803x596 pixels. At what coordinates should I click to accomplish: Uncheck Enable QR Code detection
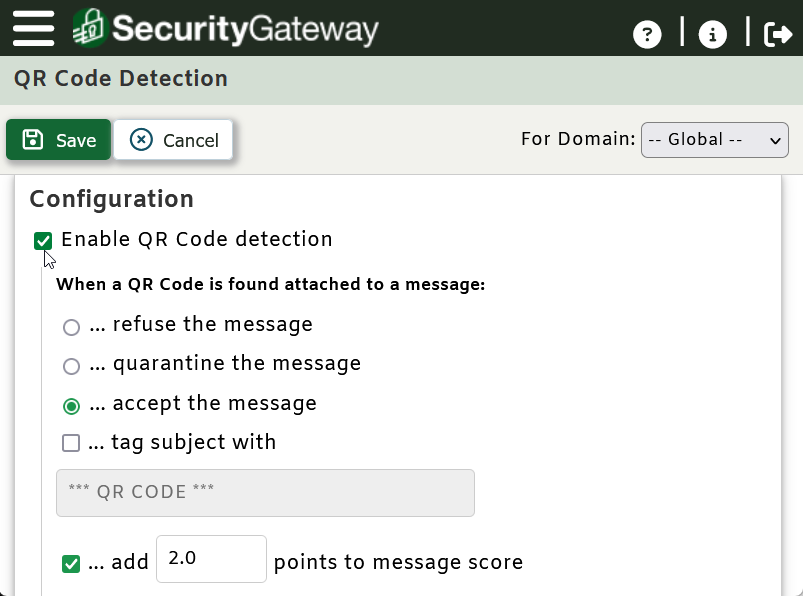pos(43,241)
